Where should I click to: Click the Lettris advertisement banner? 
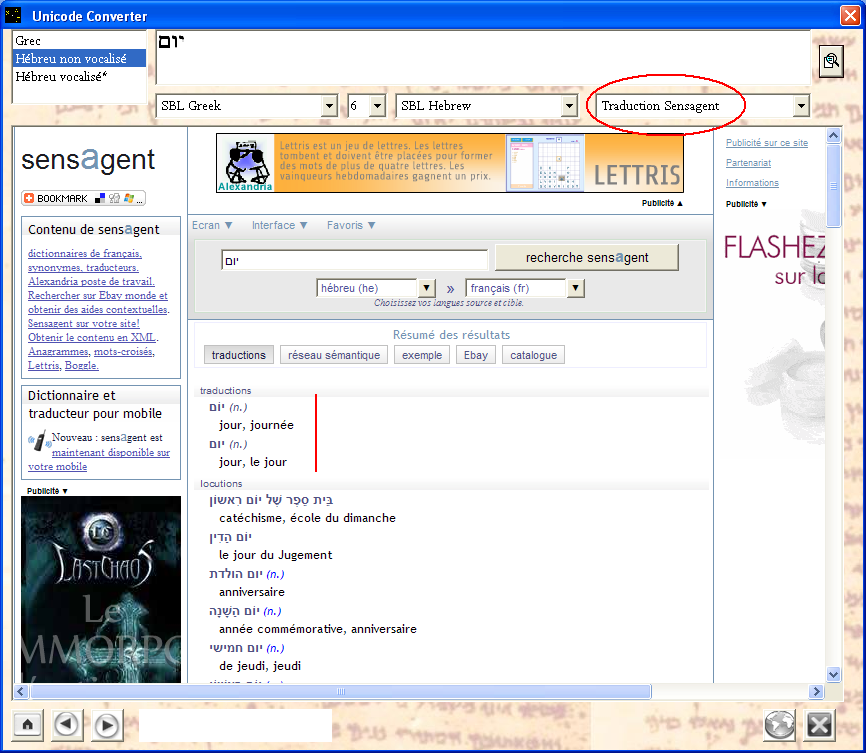[x=450, y=163]
